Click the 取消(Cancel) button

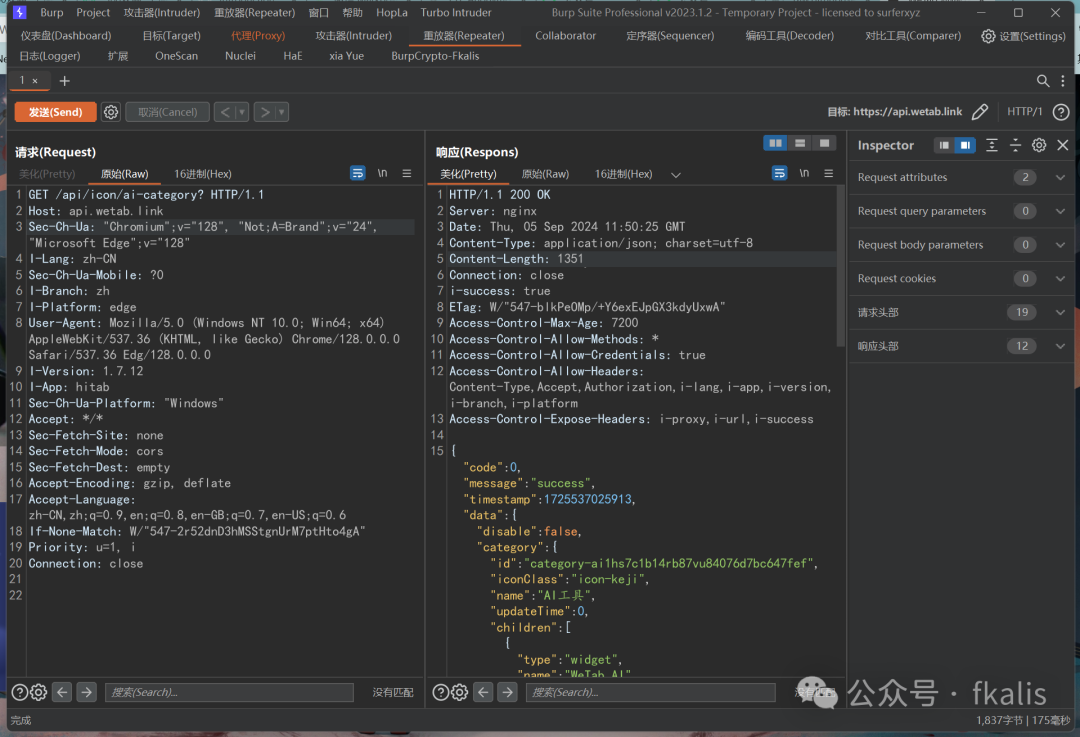pyautogui.click(x=167, y=112)
